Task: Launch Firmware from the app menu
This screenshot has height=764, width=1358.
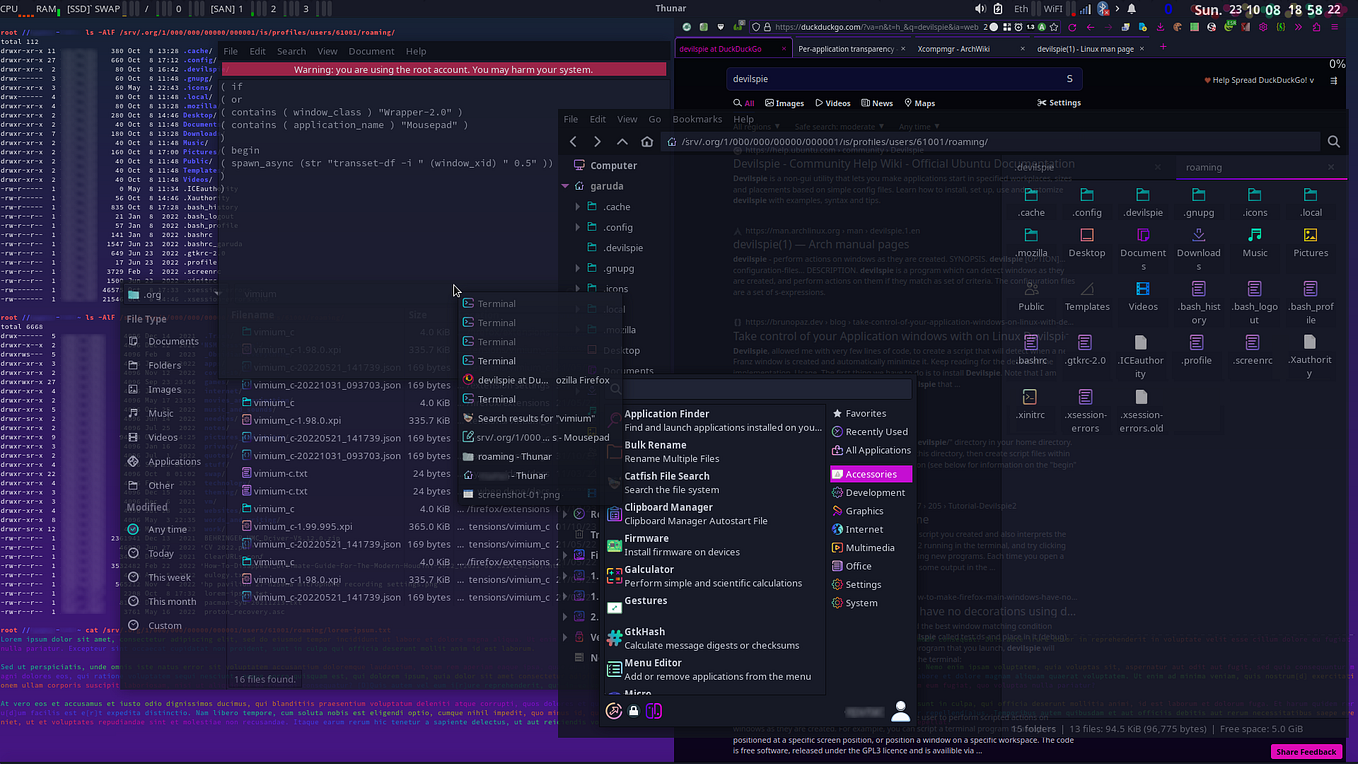Action: [x=715, y=545]
